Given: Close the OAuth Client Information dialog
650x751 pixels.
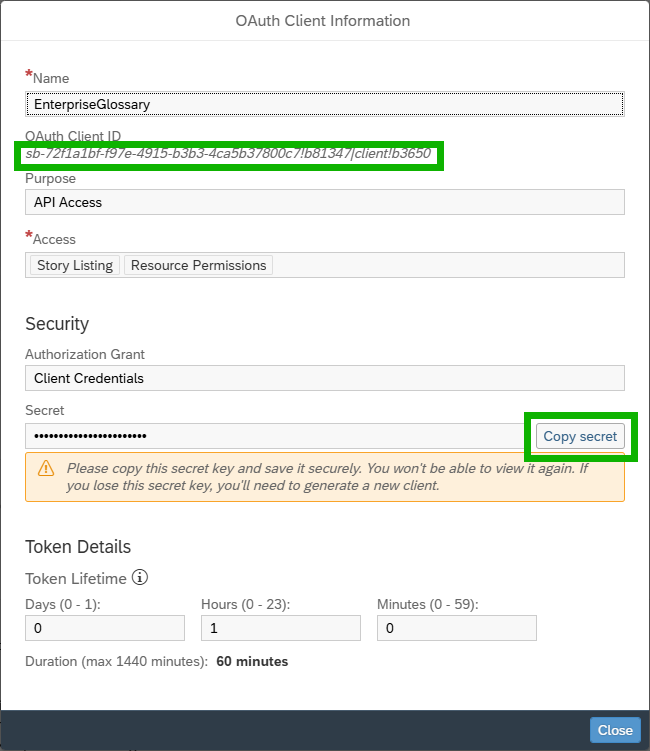Looking at the screenshot, I should click(x=615, y=730).
